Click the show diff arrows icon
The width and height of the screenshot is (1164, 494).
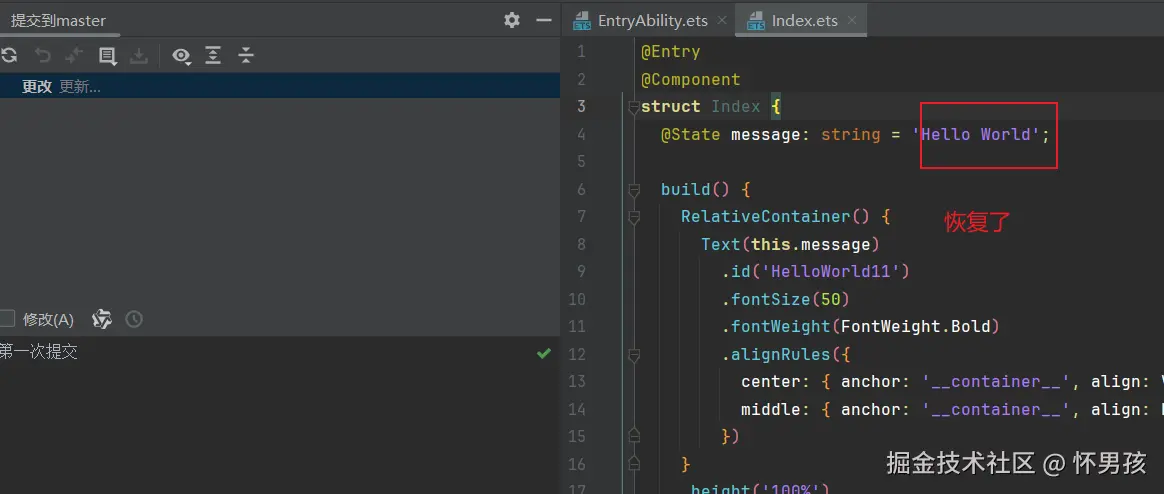(x=74, y=55)
